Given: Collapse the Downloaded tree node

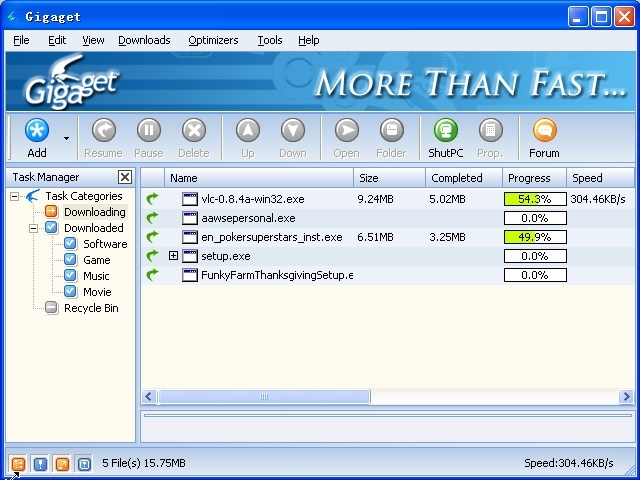Looking at the screenshot, I should pyautogui.click(x=33, y=228).
